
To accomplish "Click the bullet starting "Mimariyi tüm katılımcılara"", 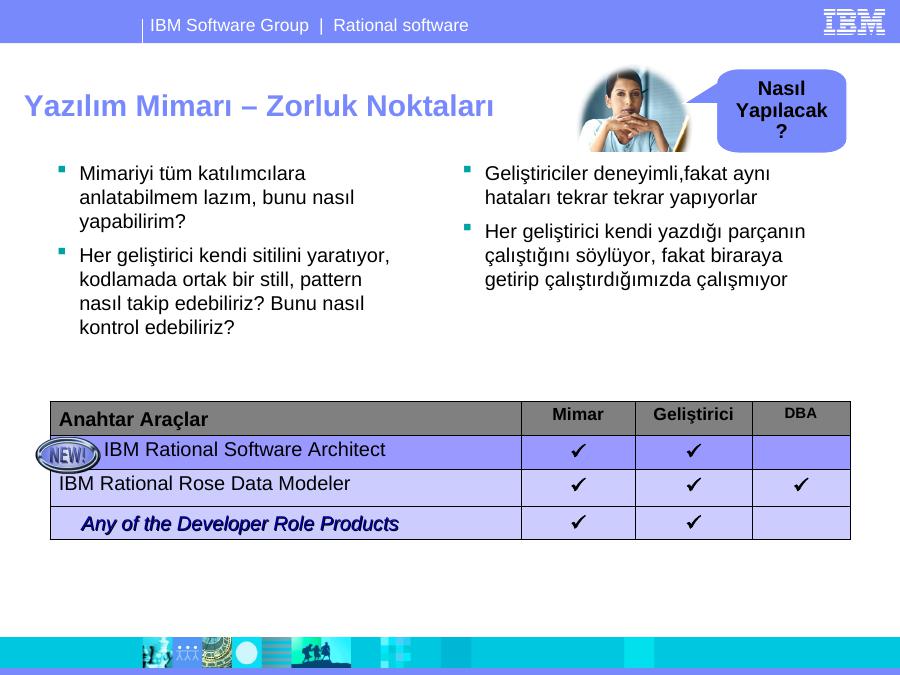I will 217,197.
